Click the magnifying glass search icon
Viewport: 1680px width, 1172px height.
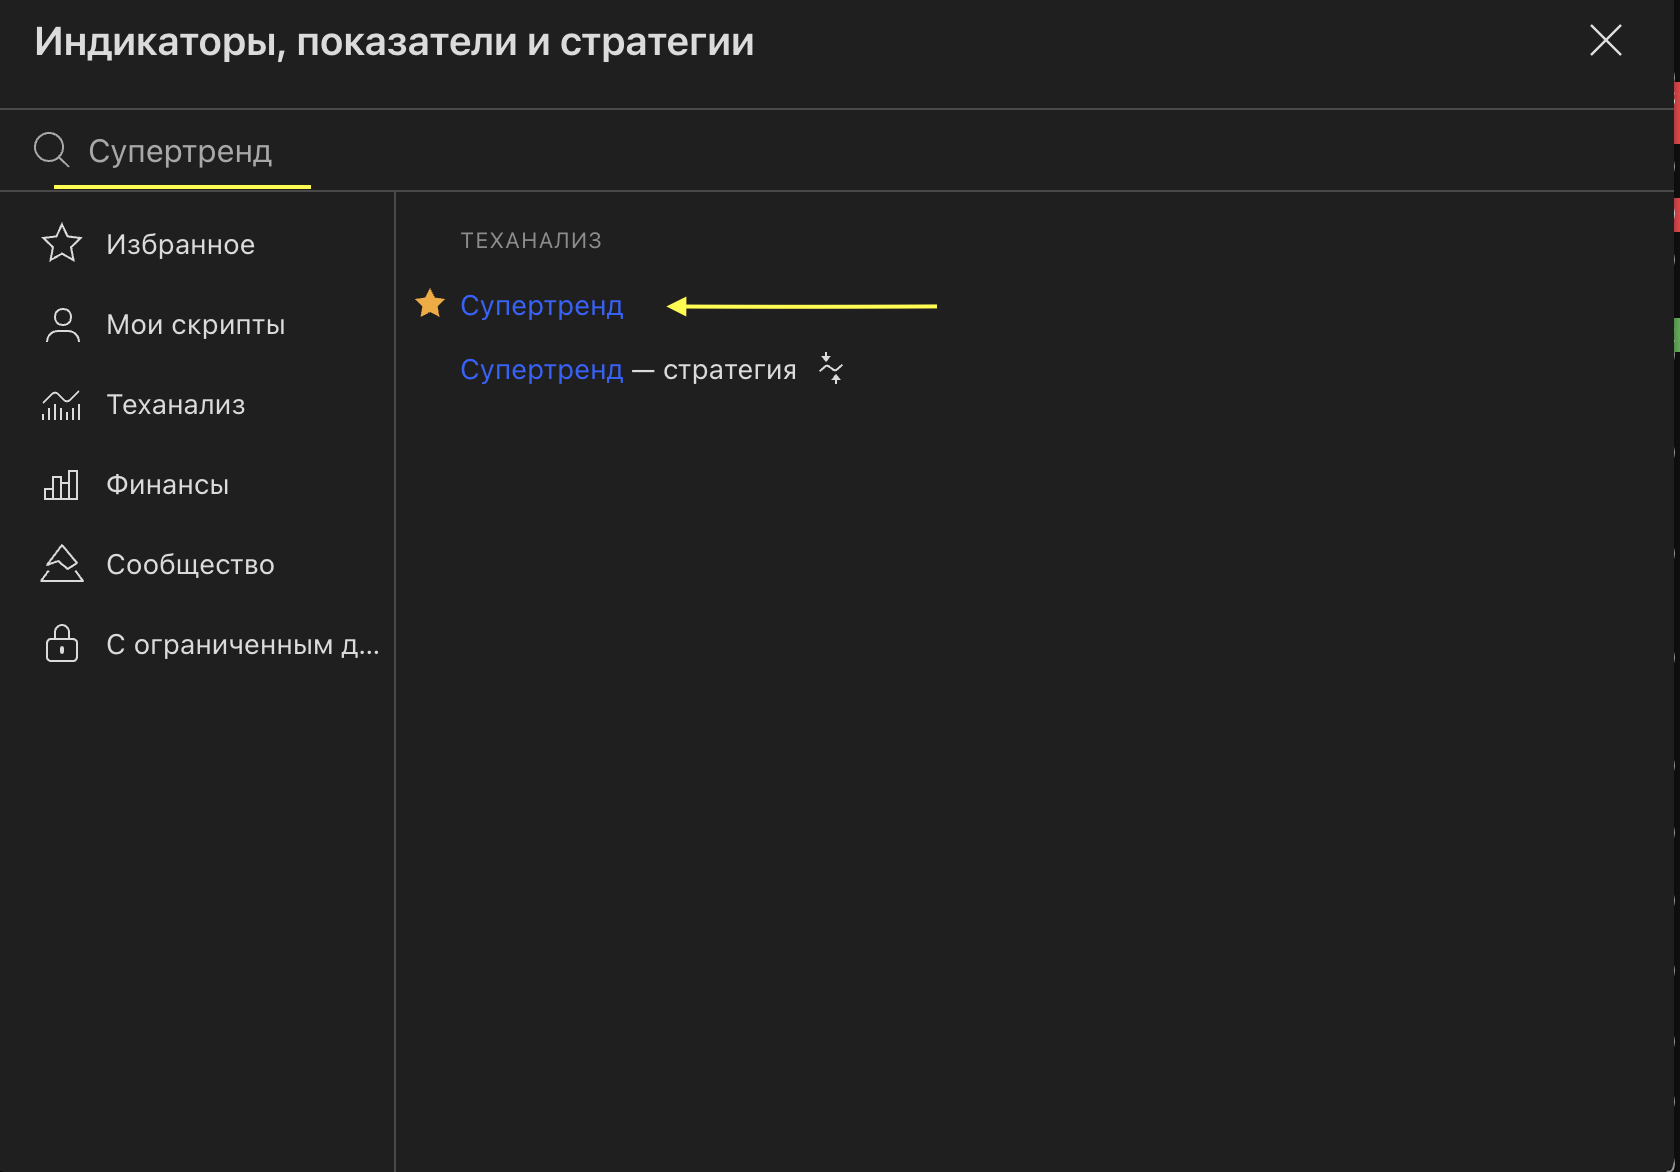51,150
